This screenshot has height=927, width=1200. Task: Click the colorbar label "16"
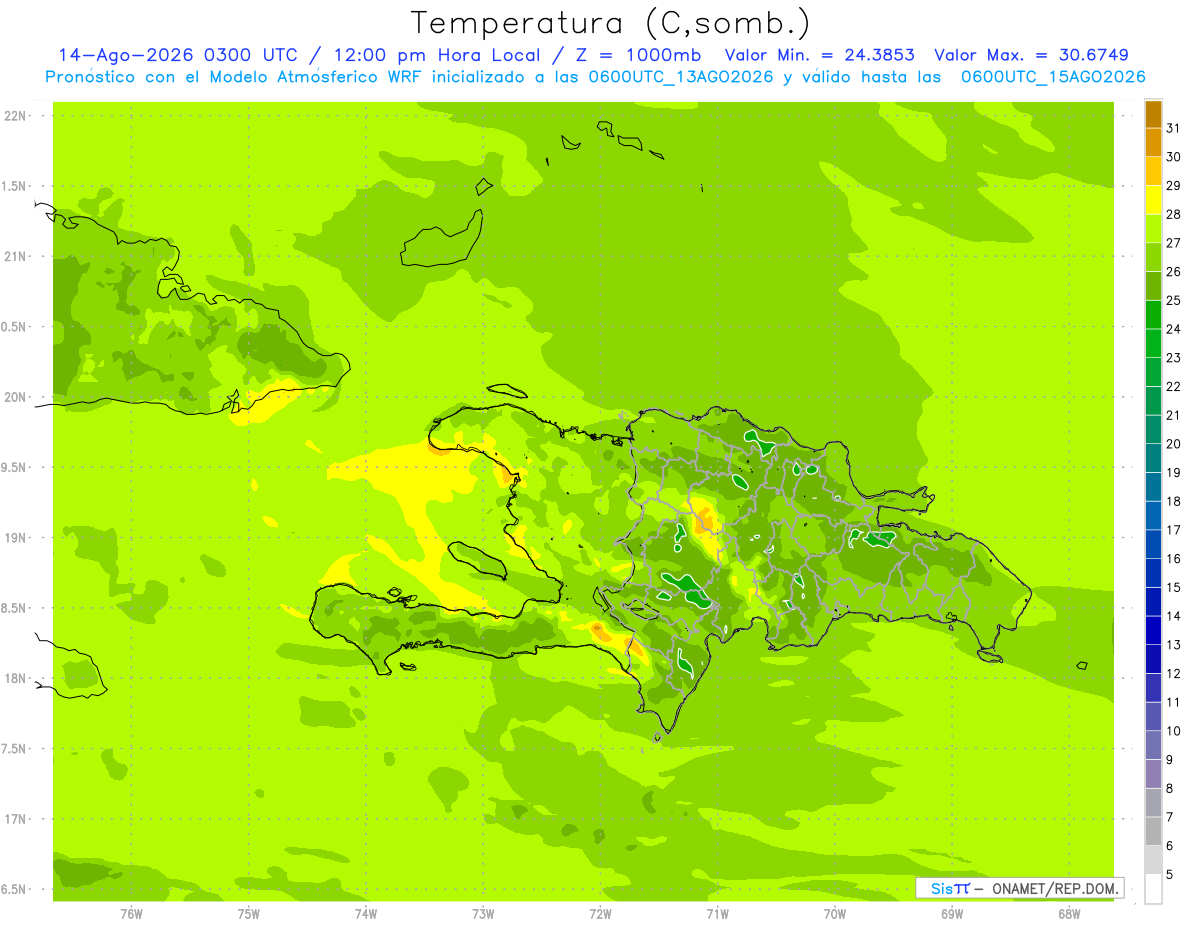[x=1174, y=559]
